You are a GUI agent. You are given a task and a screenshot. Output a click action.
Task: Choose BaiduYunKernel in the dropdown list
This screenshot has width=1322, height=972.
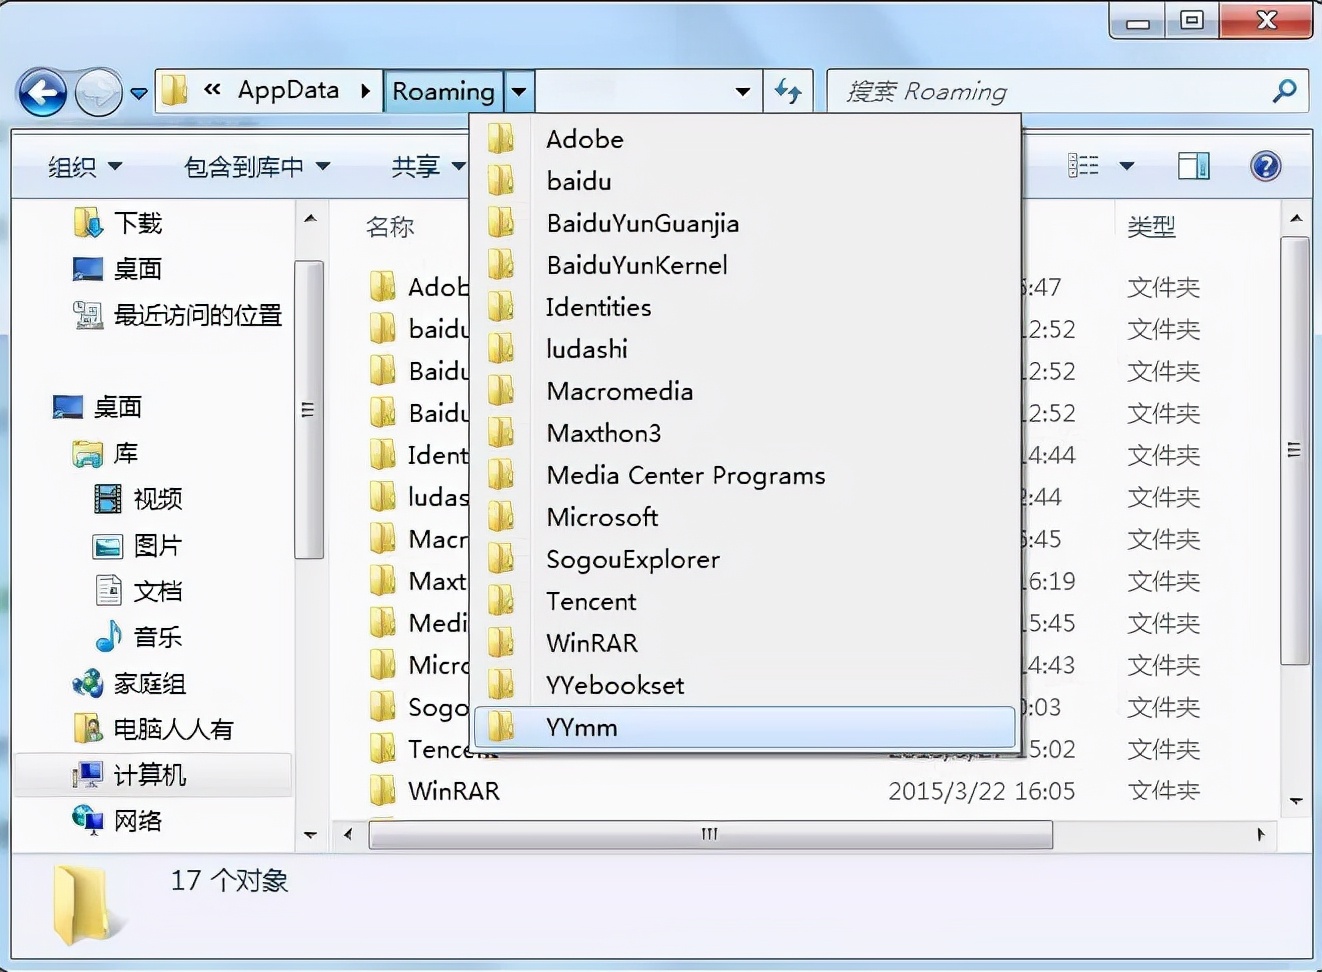pos(746,265)
